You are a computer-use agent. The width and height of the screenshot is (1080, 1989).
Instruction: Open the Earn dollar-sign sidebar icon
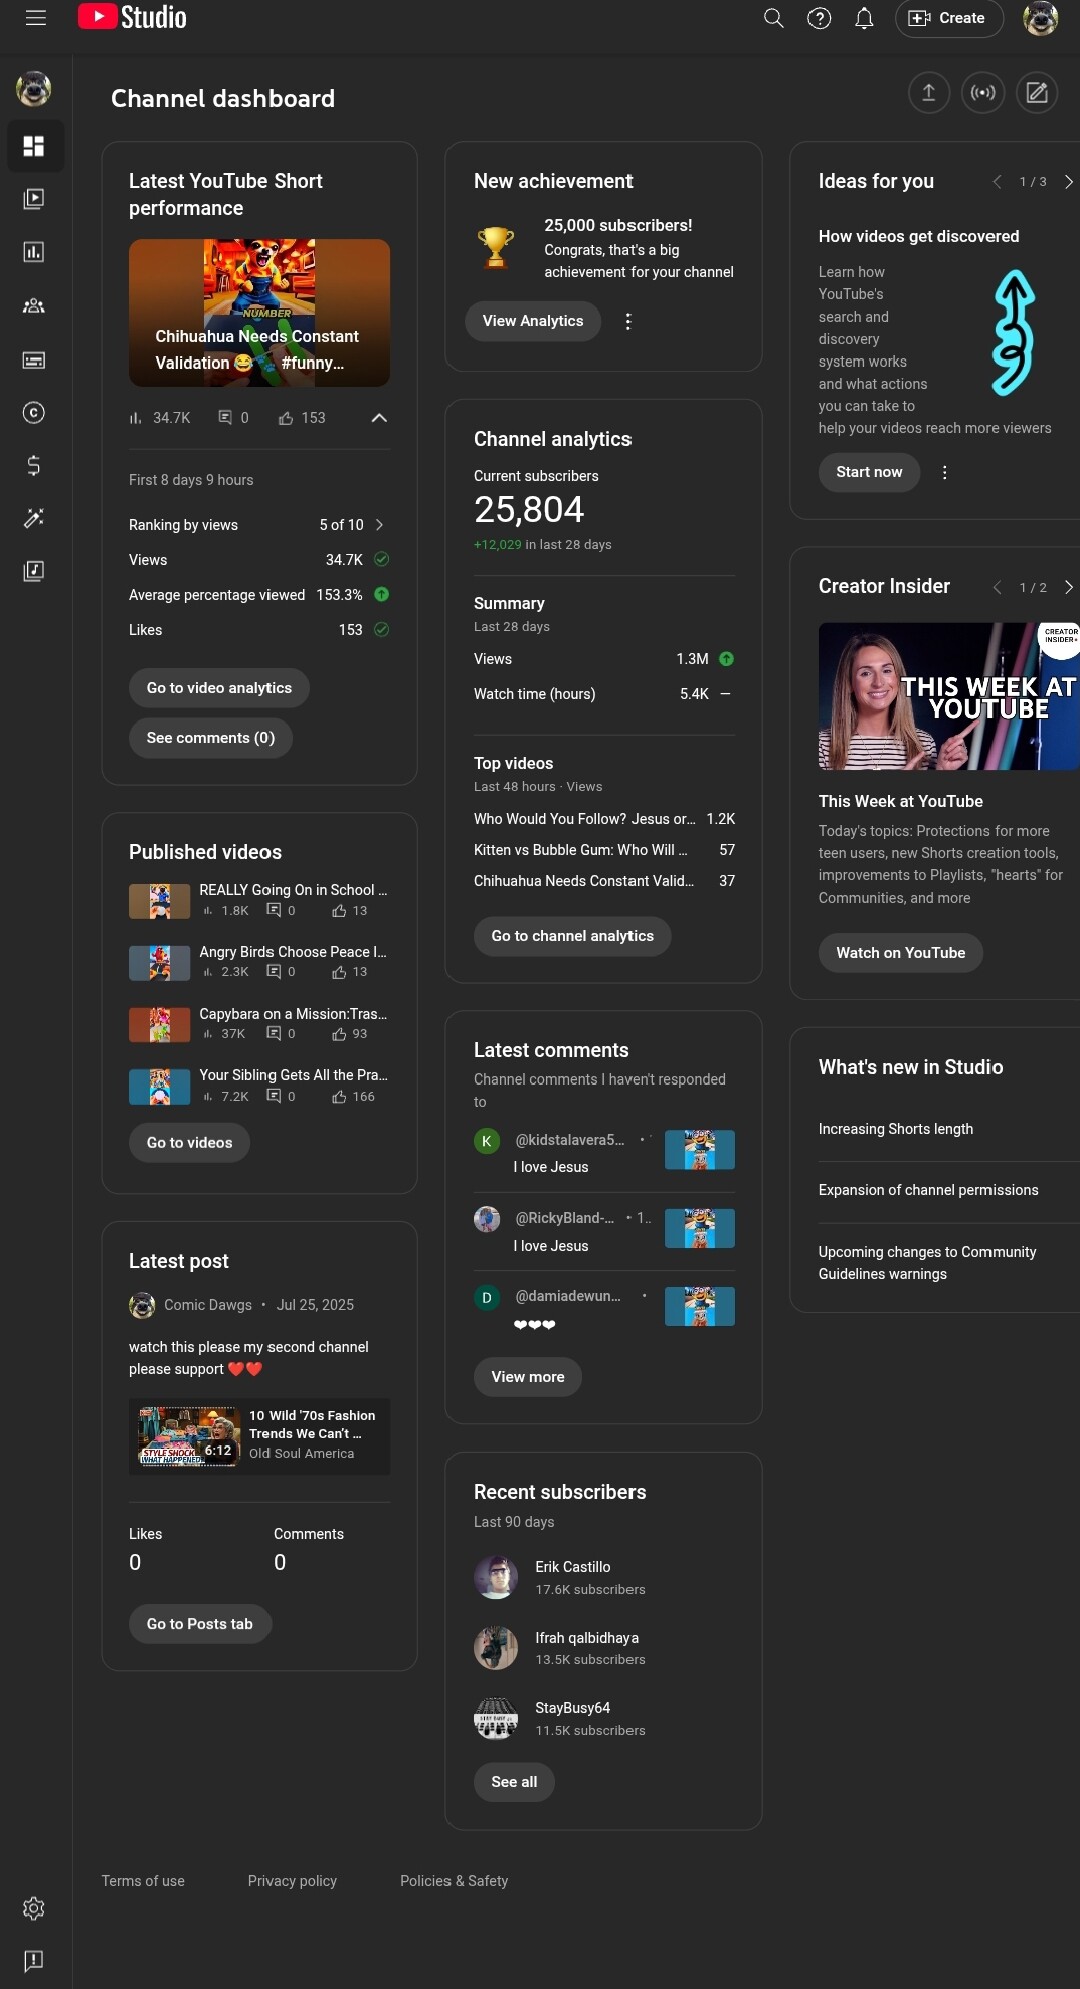click(34, 466)
